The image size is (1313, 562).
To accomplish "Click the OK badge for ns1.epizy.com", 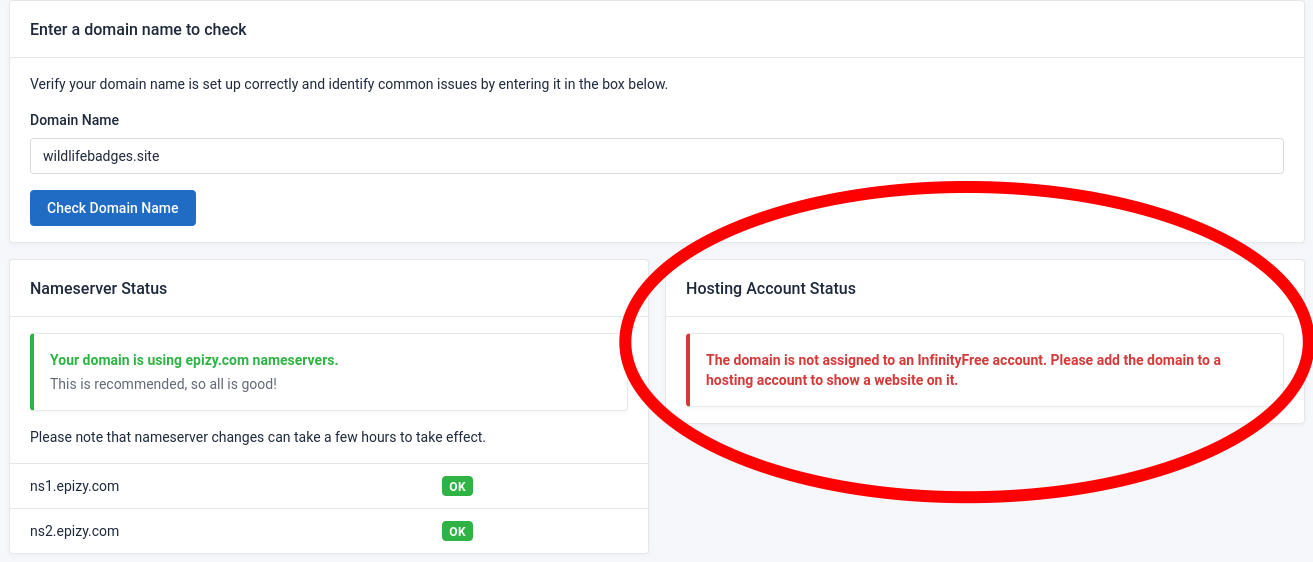I will point(457,487).
